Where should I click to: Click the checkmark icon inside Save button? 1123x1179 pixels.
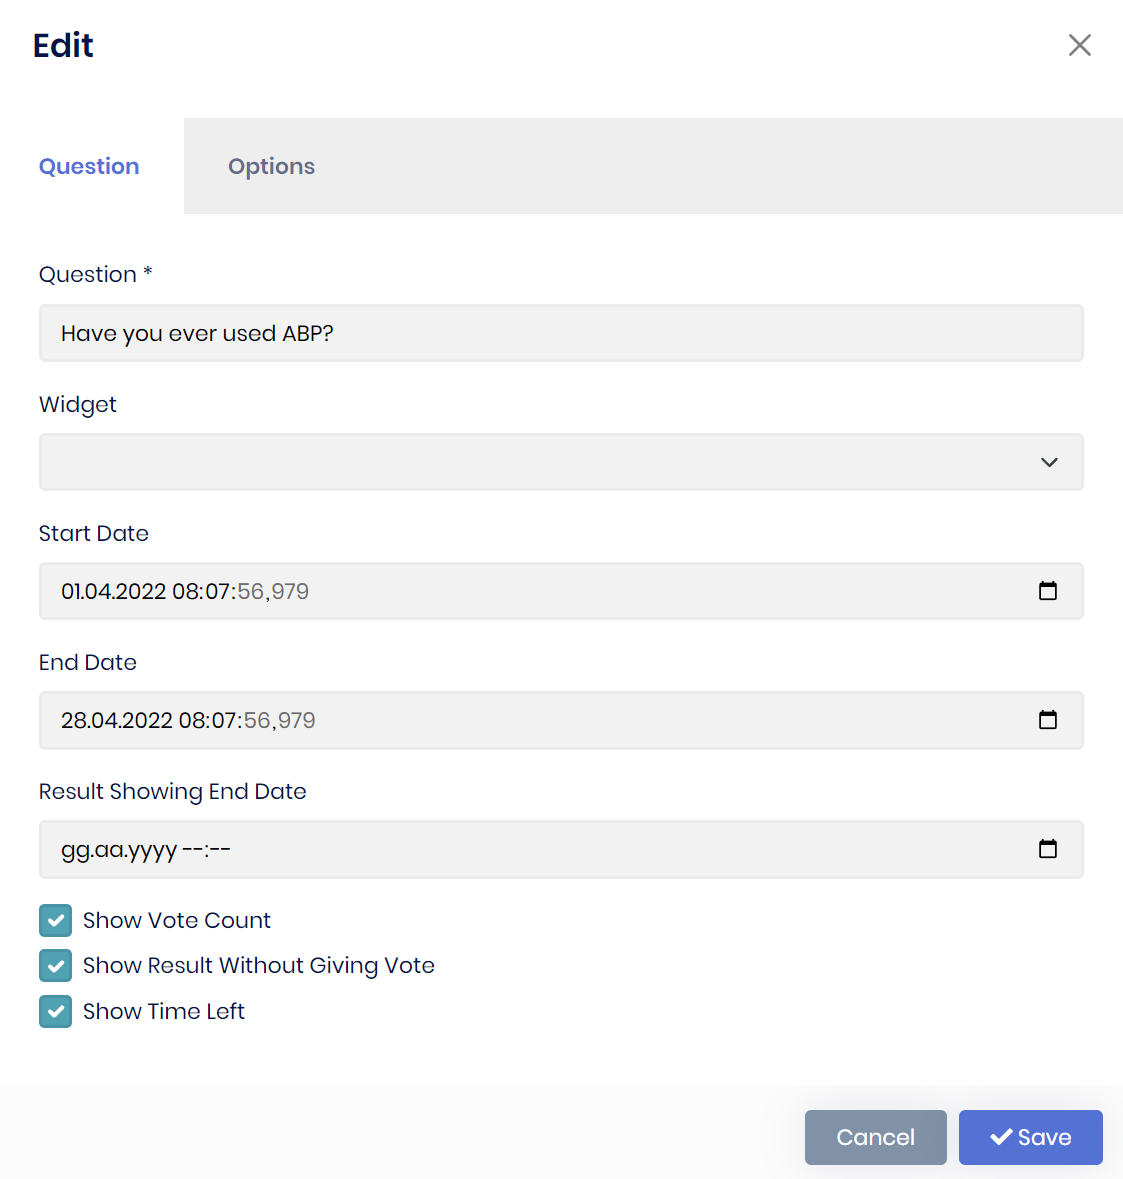click(x=1001, y=1137)
